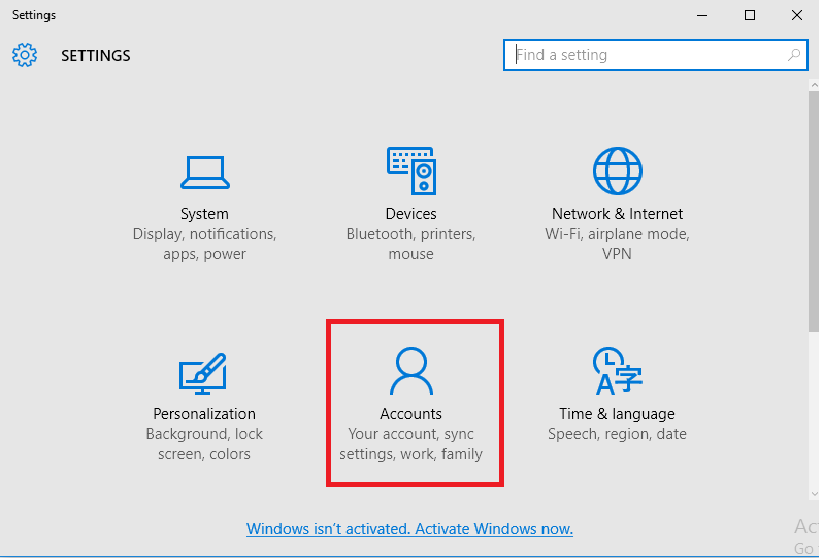Click 'Wi-Fi, airplane mode, VPN' description

[x=617, y=244]
